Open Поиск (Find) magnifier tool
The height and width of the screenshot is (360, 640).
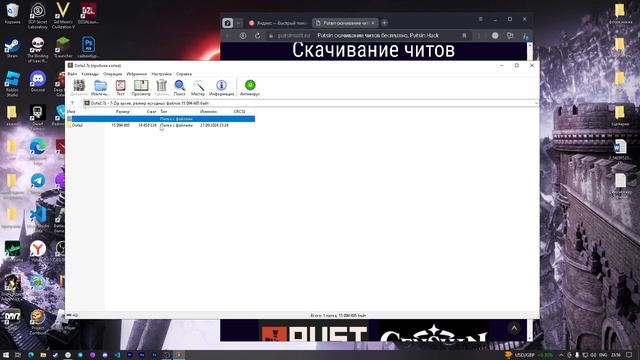(x=180, y=87)
